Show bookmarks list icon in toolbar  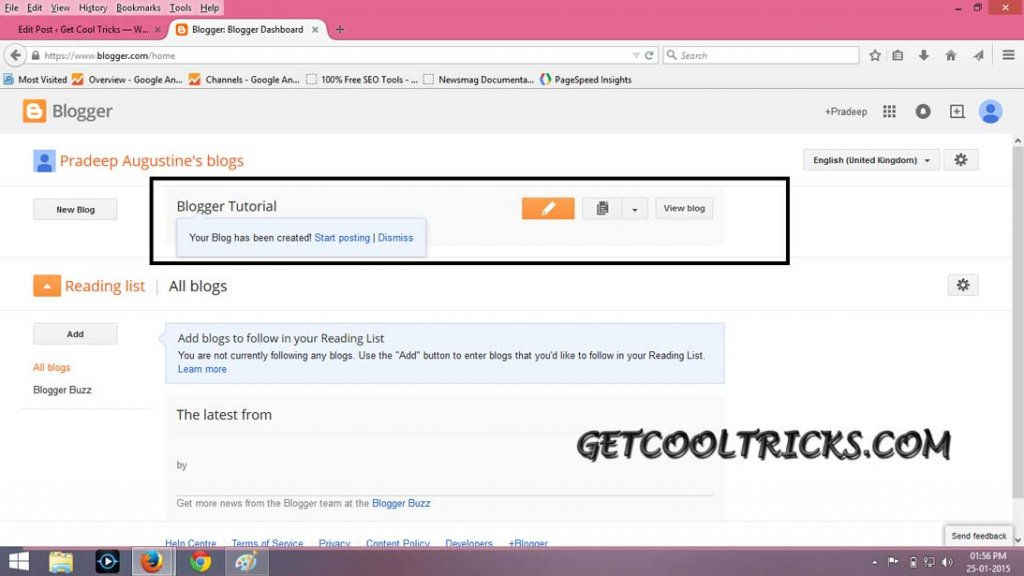tap(898, 56)
